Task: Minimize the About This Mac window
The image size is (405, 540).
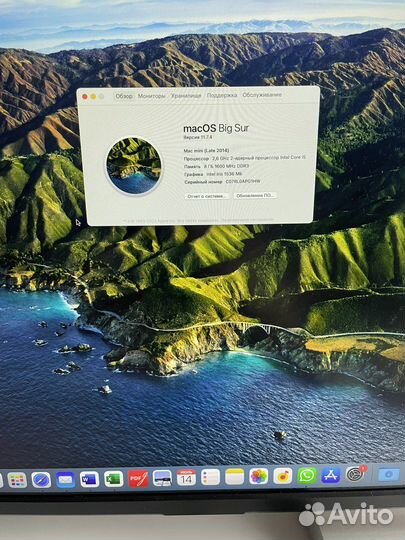Action: pyautogui.click(x=93, y=97)
